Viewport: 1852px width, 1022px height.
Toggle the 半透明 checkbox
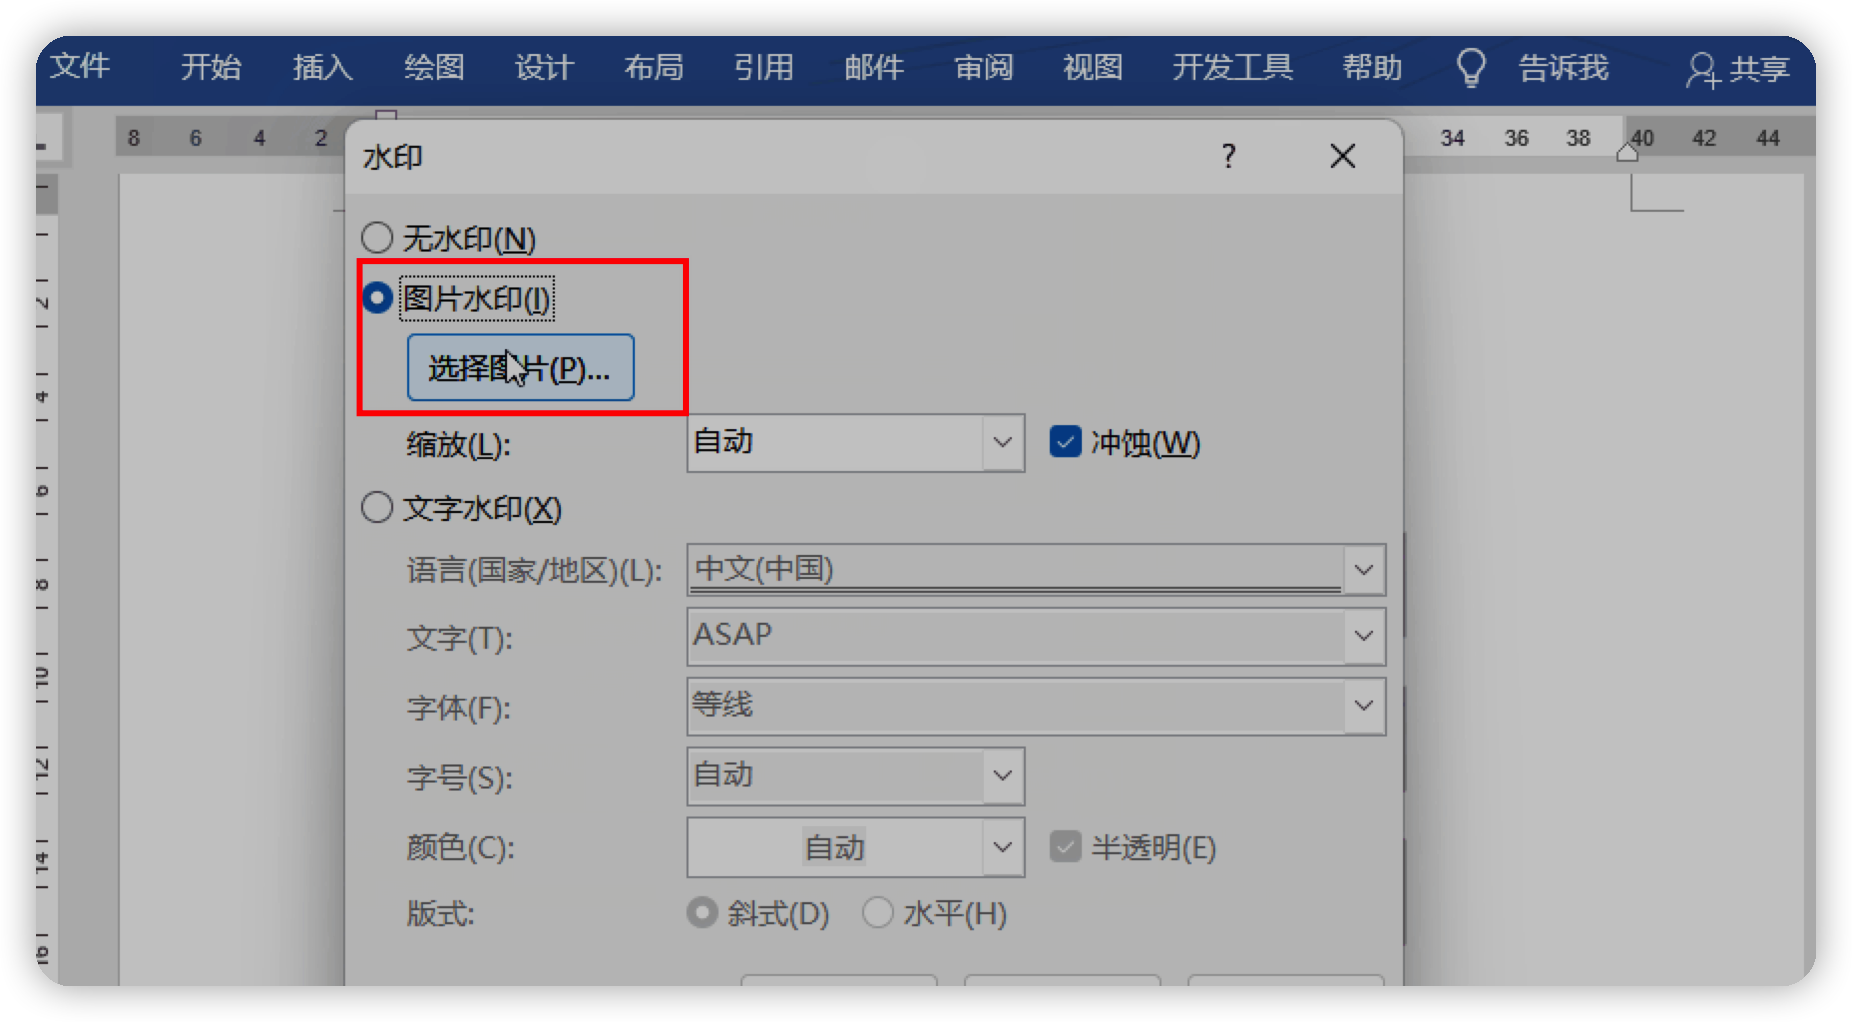point(1065,847)
